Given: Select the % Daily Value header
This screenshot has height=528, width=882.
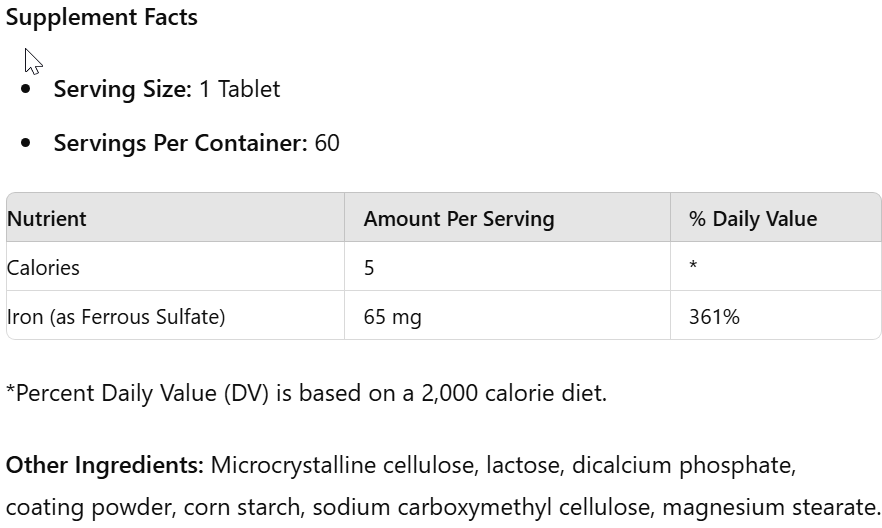Looking at the screenshot, I should pyautogui.click(x=752, y=219).
